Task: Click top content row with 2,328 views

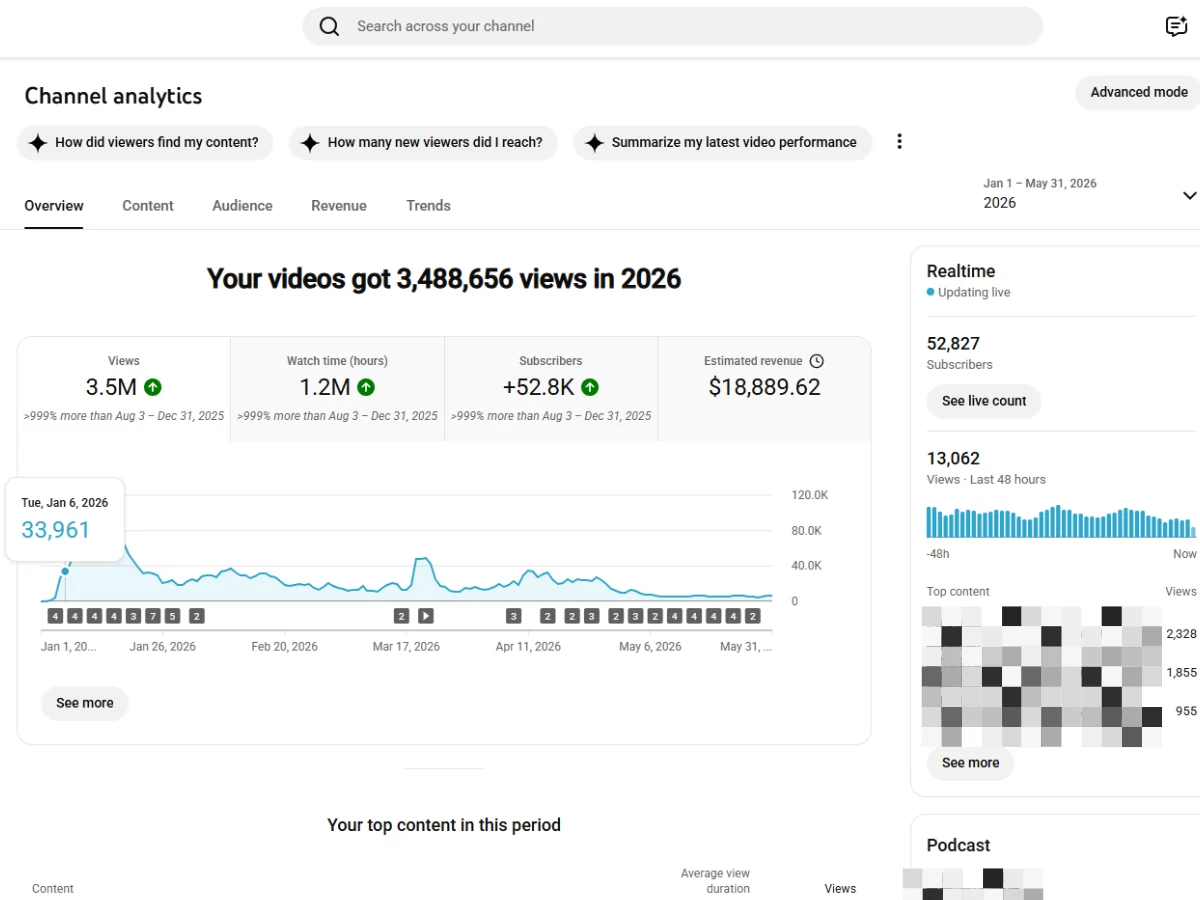Action: (1059, 634)
